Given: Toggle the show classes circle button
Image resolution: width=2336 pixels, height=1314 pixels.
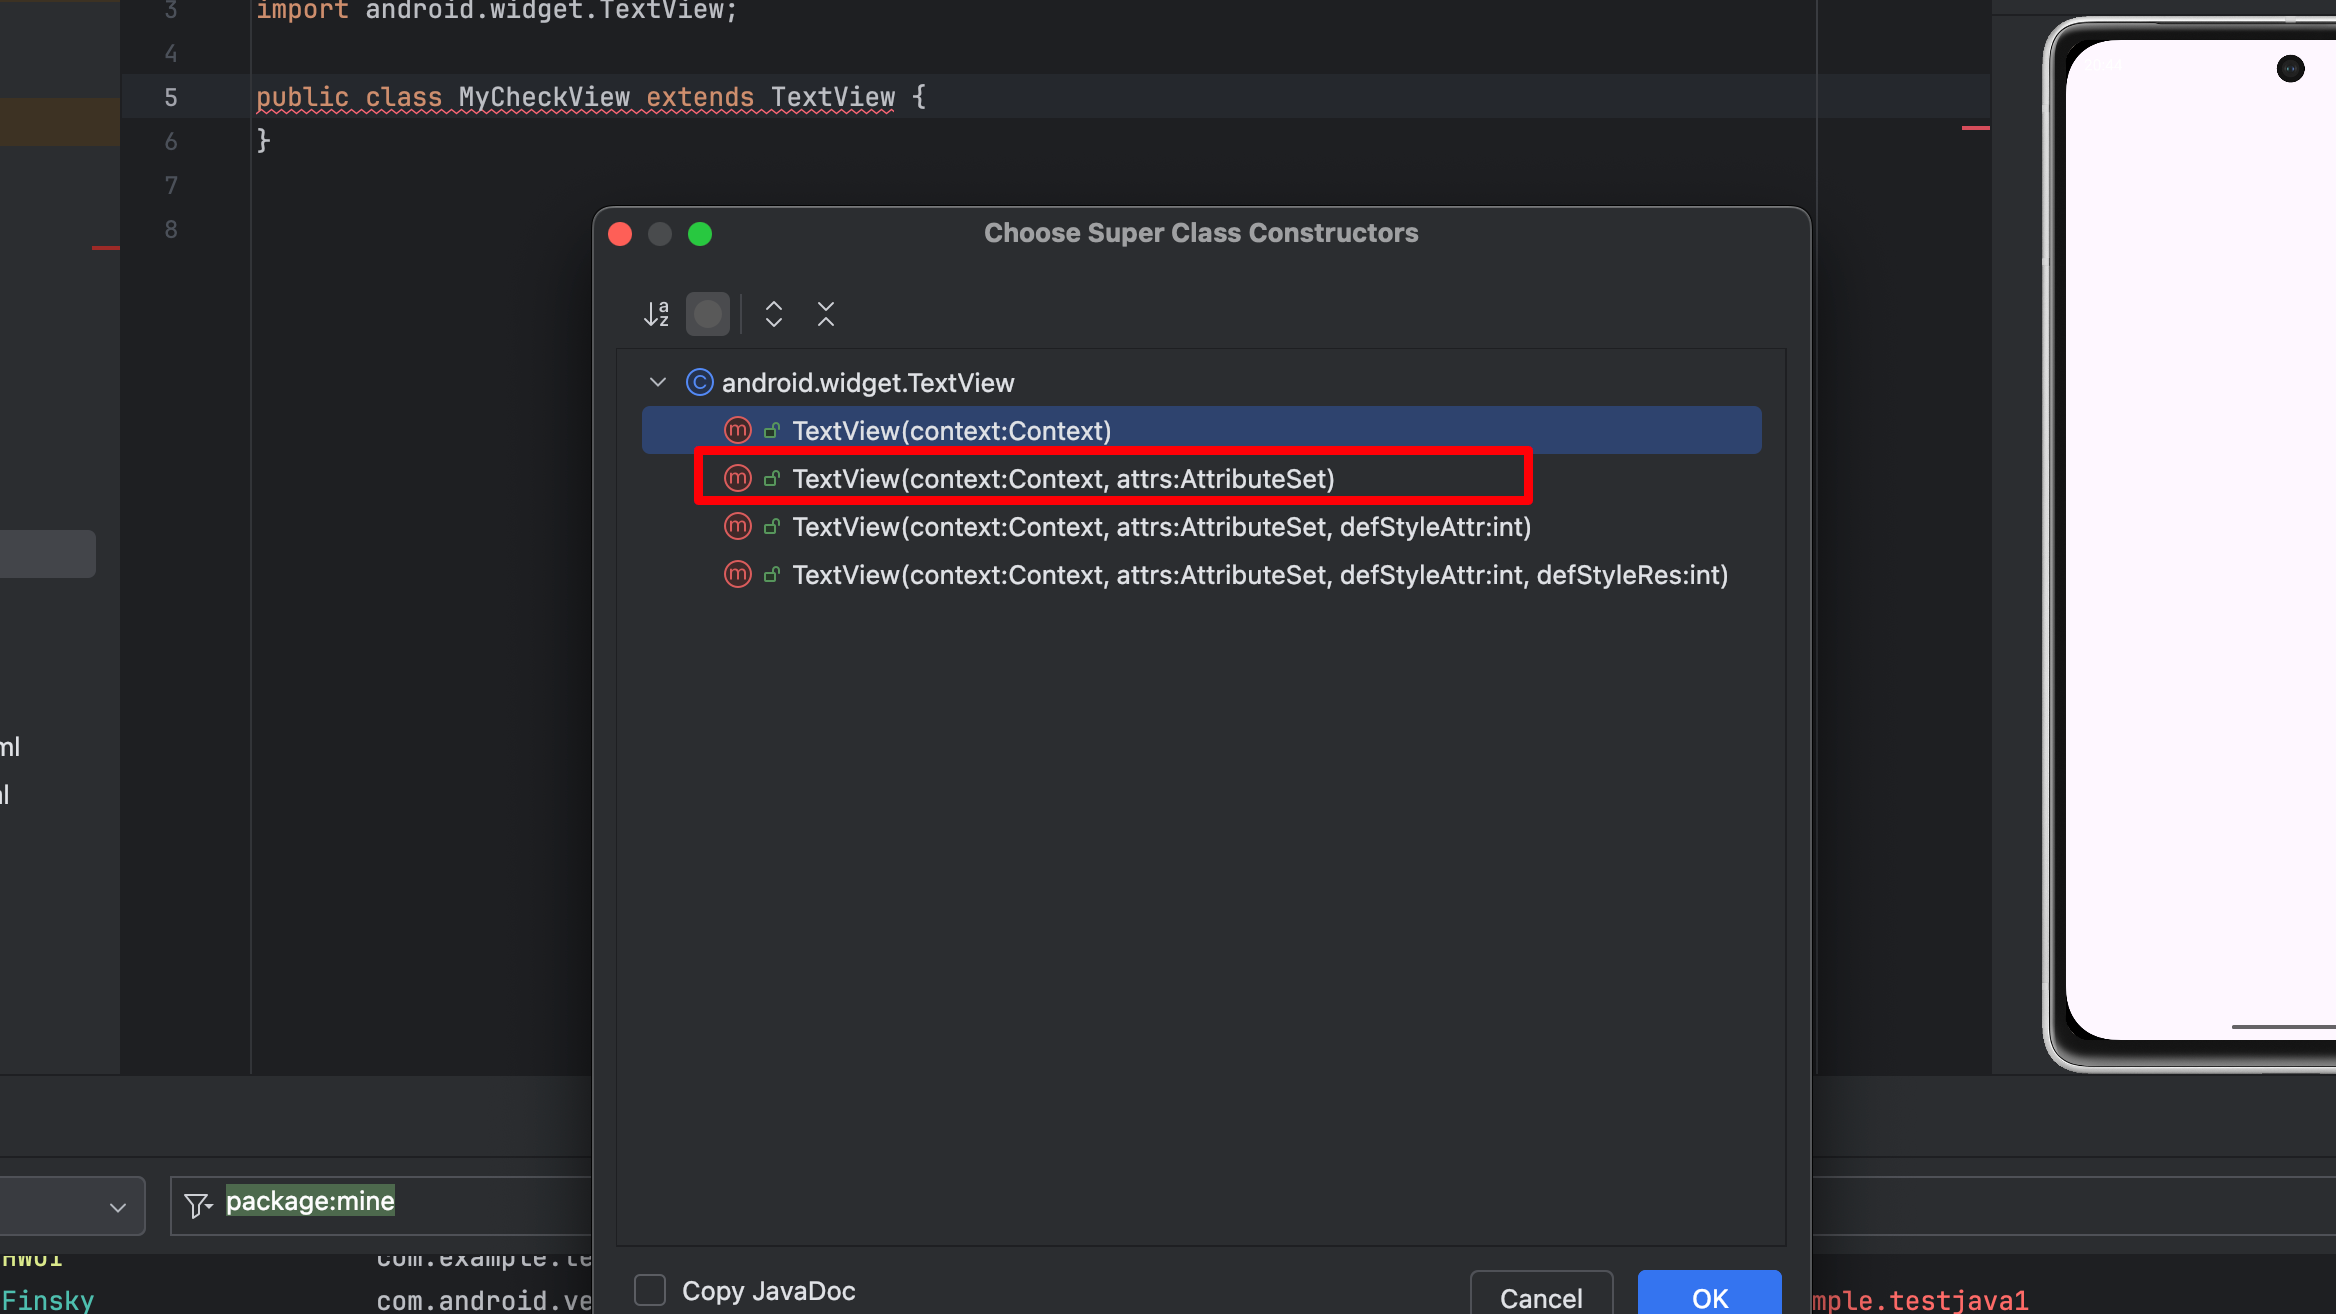Looking at the screenshot, I should 708,314.
